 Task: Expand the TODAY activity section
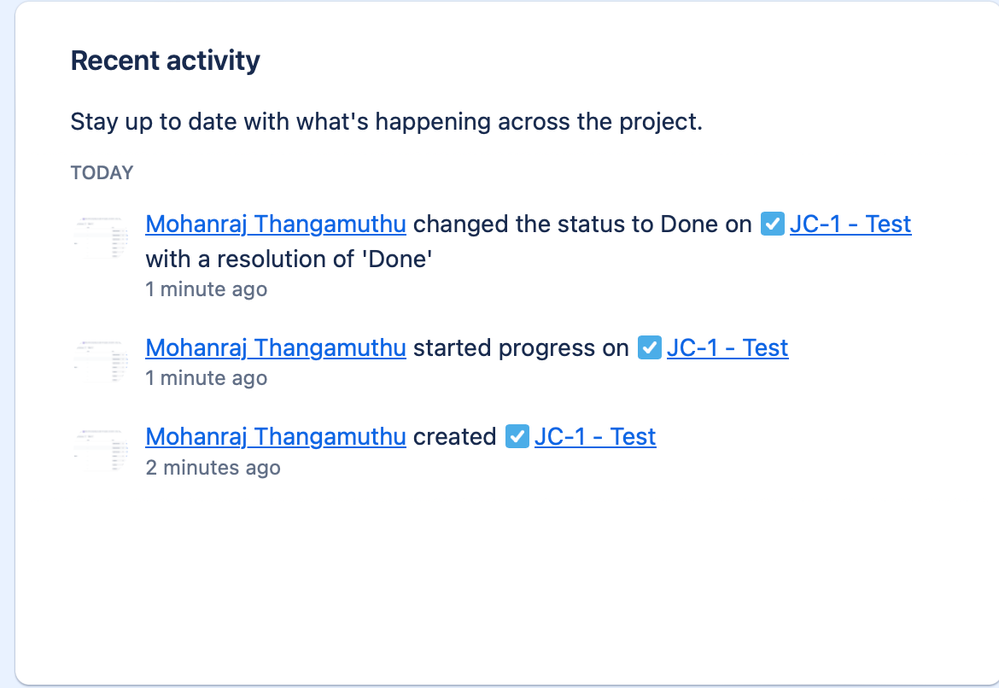101,172
